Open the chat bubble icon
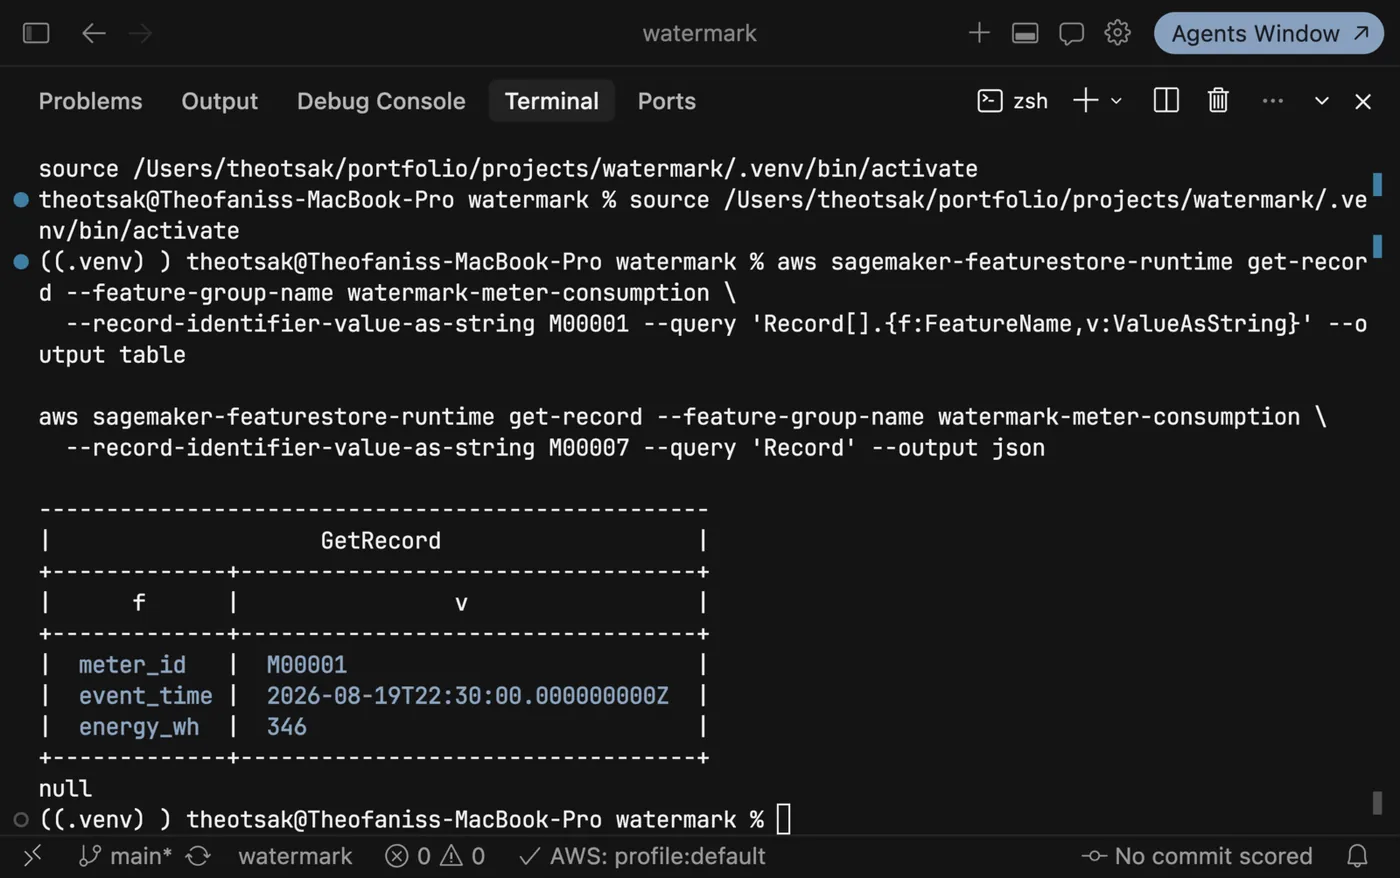Image resolution: width=1400 pixels, height=878 pixels. pos(1071,33)
